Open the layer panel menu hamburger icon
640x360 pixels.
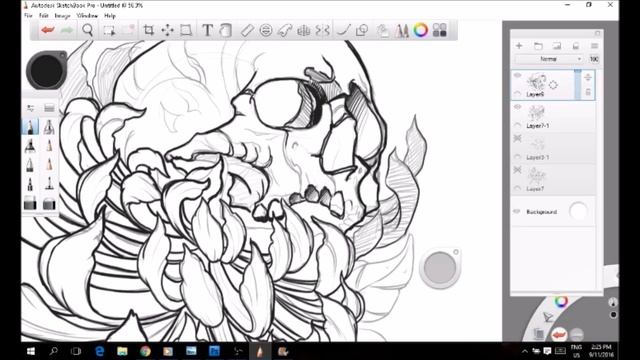pyautogui.click(x=594, y=46)
